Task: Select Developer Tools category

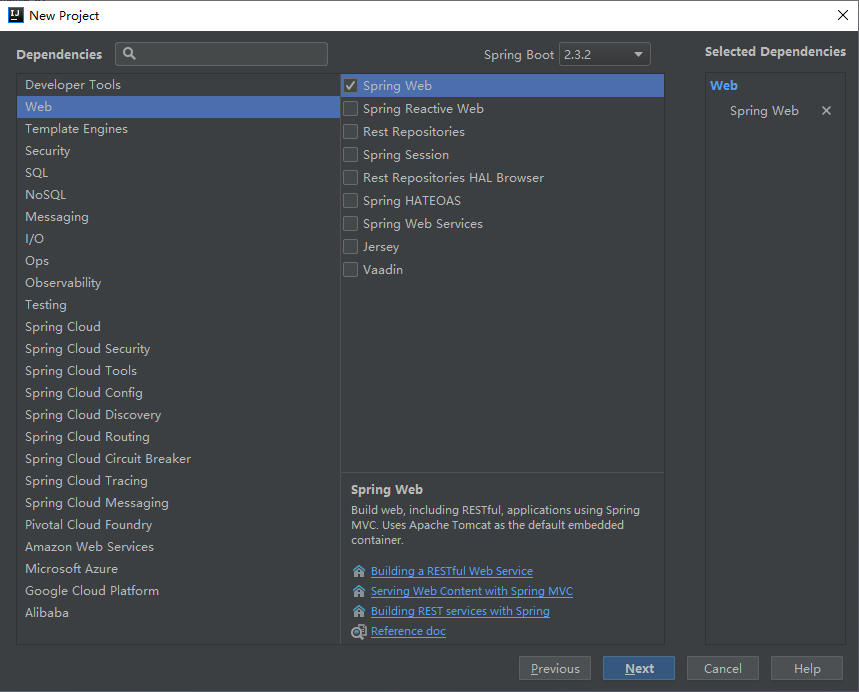Action: (179, 84)
